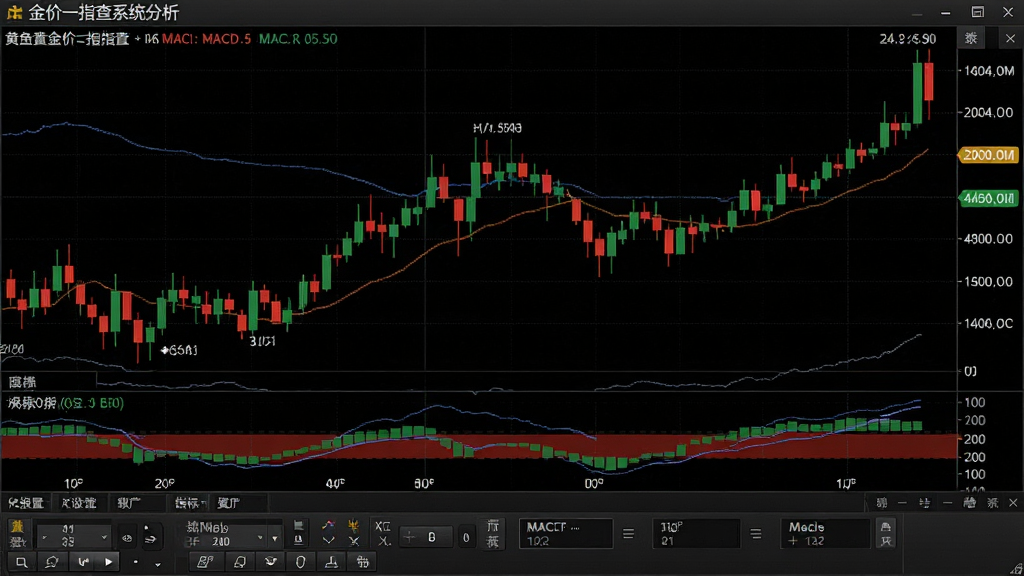Click the lock-like icon in mini toolbar
This screenshot has height=576, width=1024.
pyautogui.click(x=970, y=502)
